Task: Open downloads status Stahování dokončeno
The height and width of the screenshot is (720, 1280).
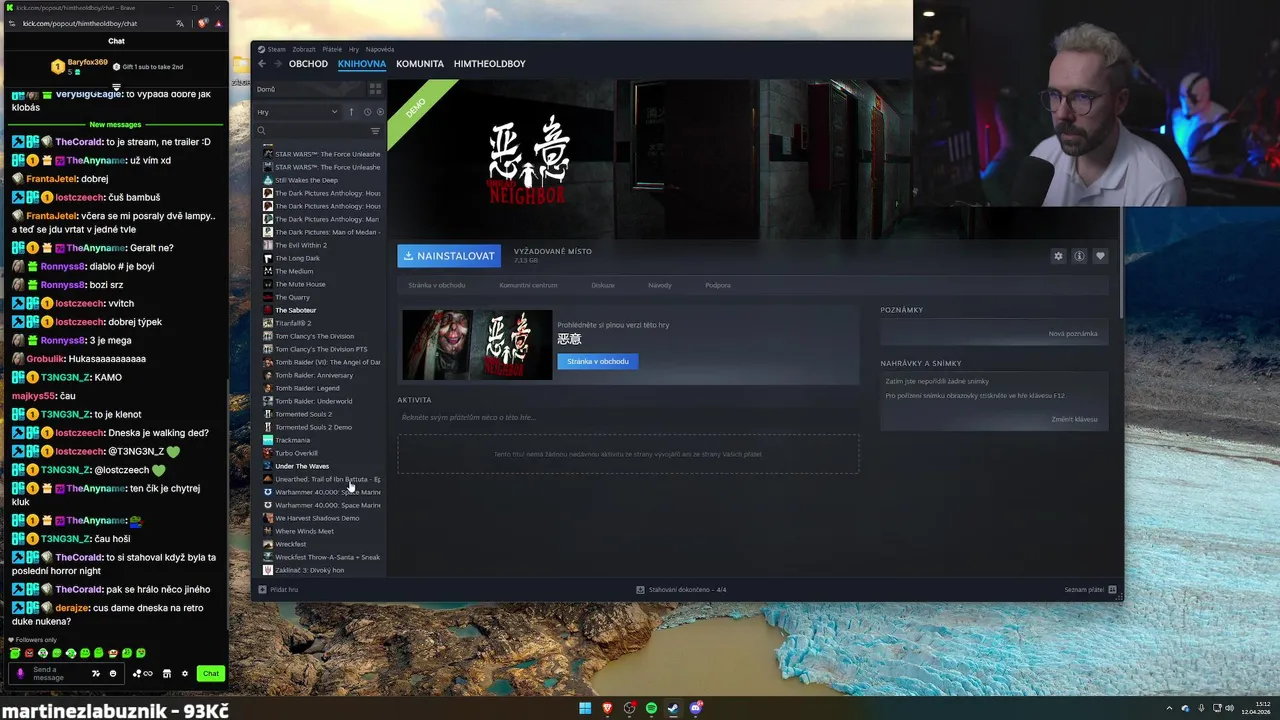Action: (681, 590)
